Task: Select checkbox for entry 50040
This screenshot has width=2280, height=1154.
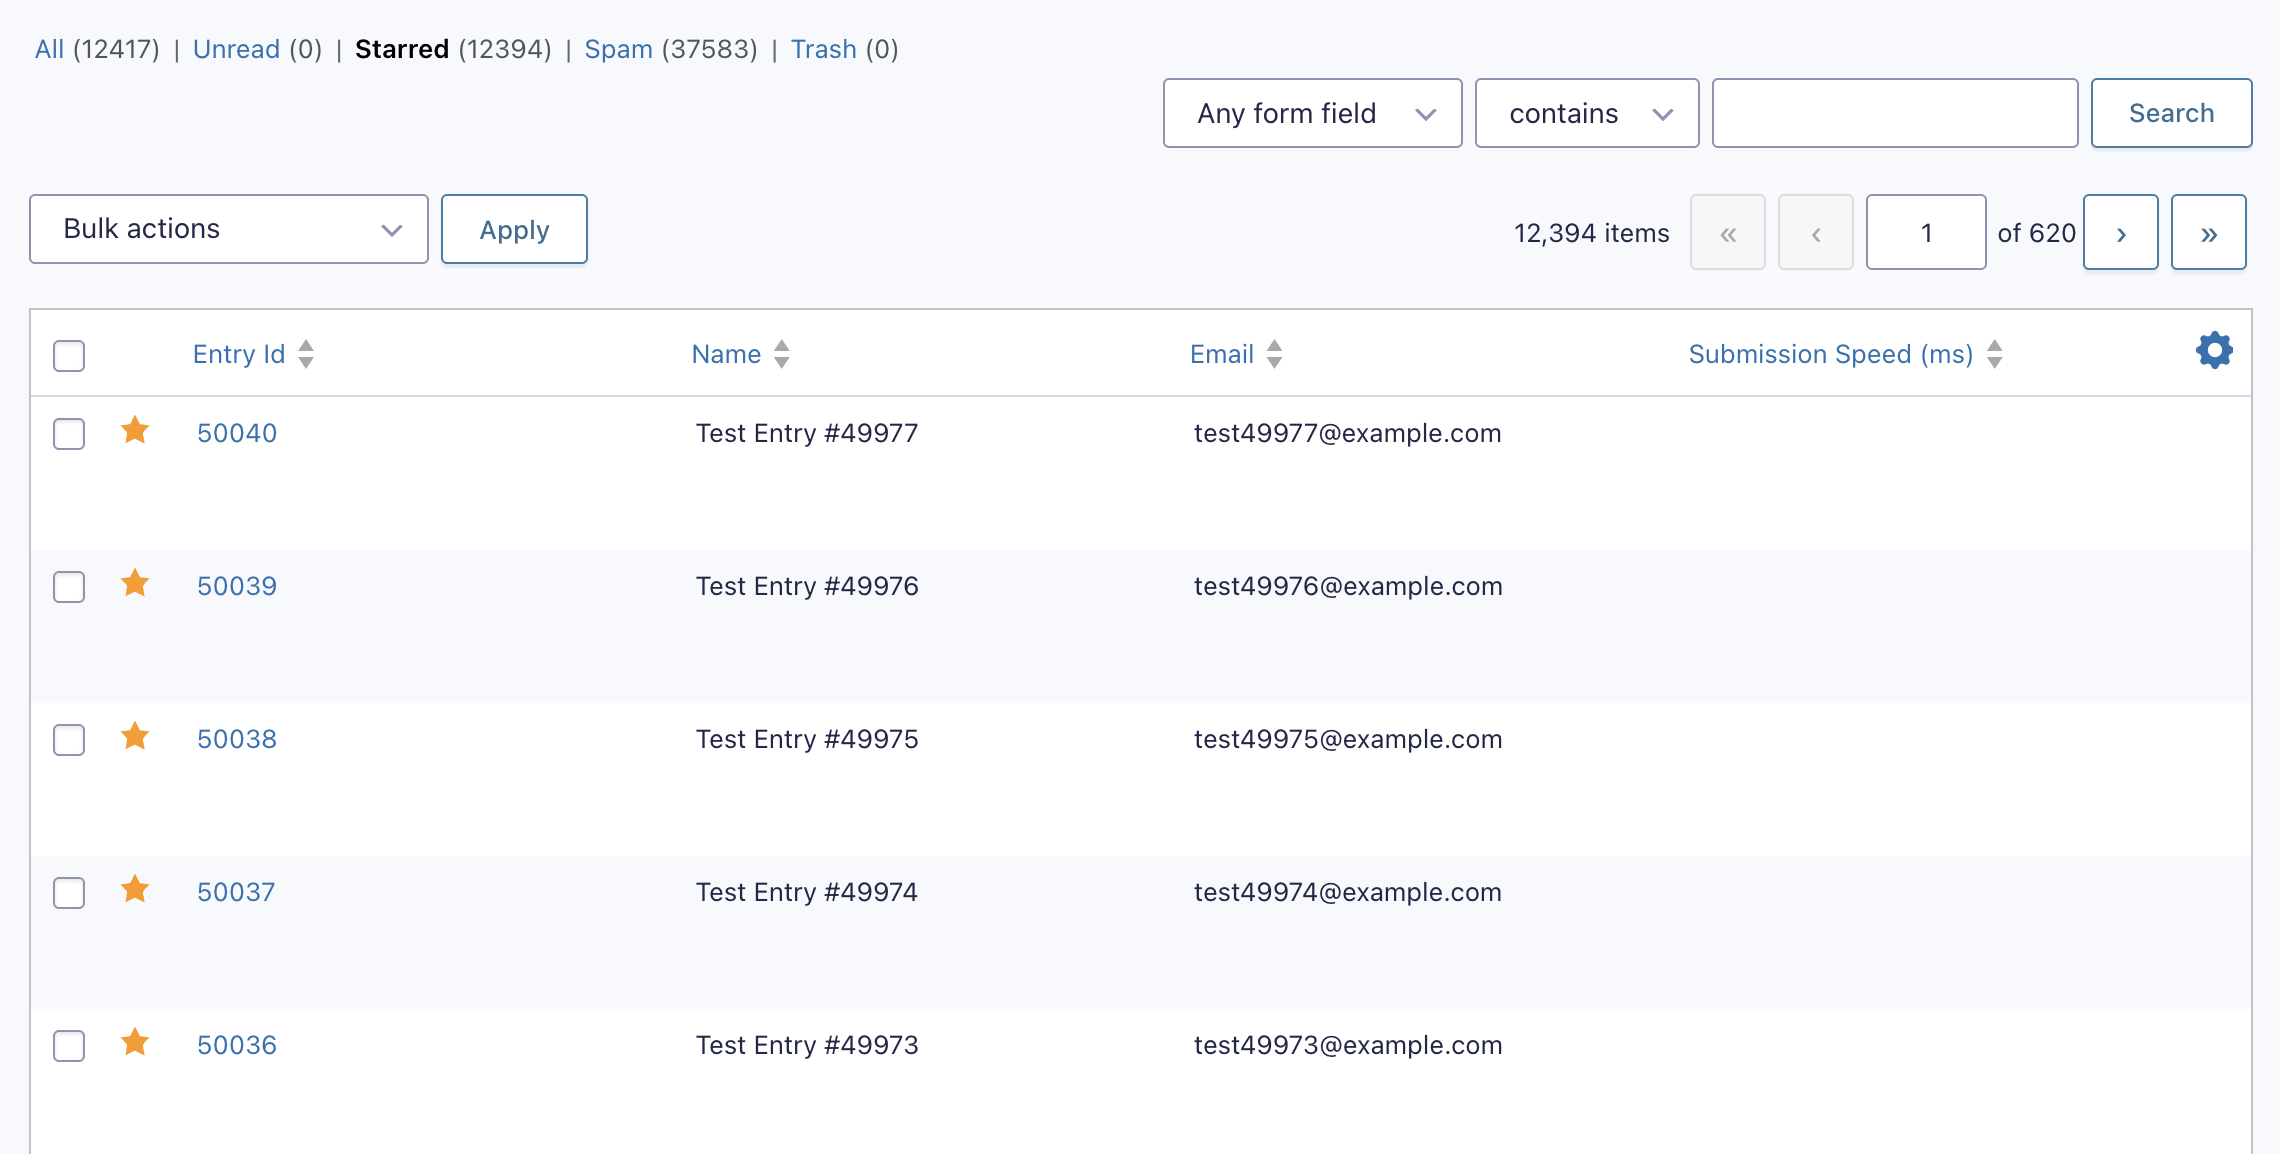Action: coord(69,434)
